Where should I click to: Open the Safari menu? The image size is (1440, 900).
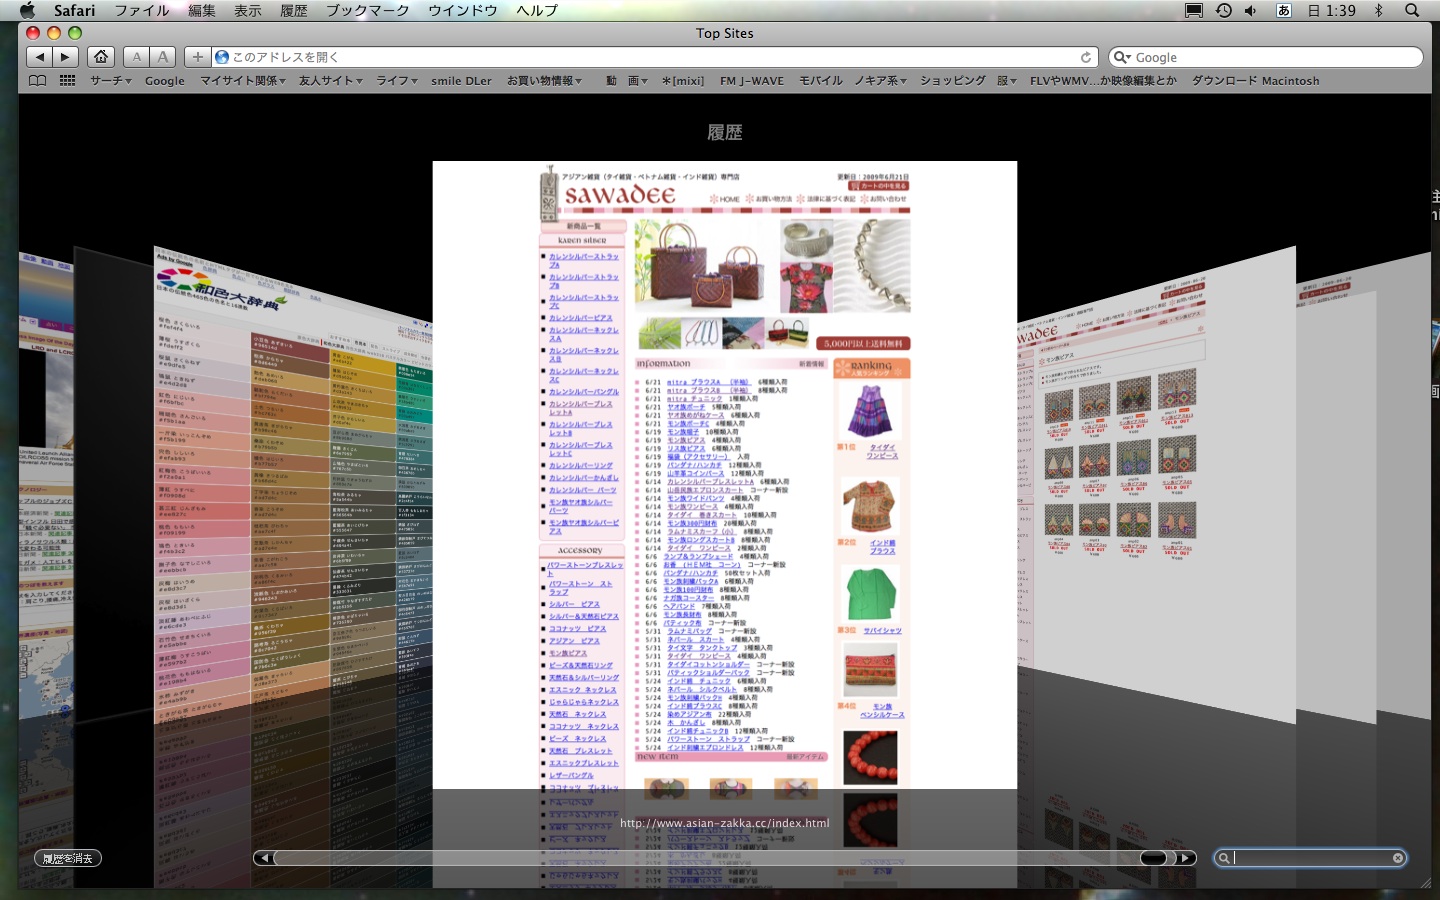coord(75,10)
